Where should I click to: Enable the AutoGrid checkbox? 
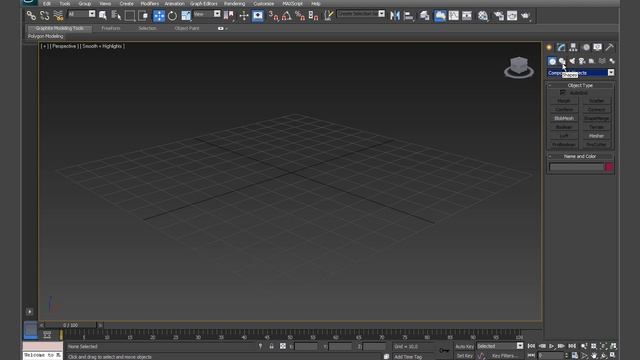tap(563, 93)
